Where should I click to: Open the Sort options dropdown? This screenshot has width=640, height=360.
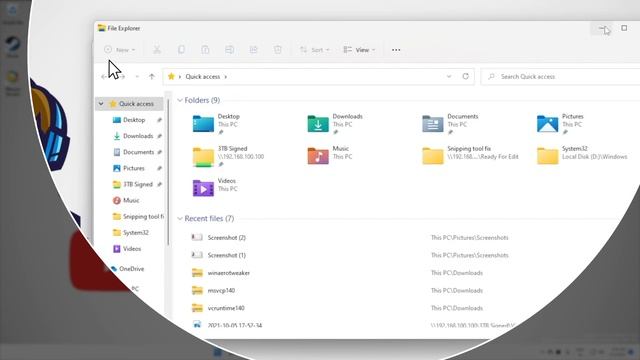point(315,50)
